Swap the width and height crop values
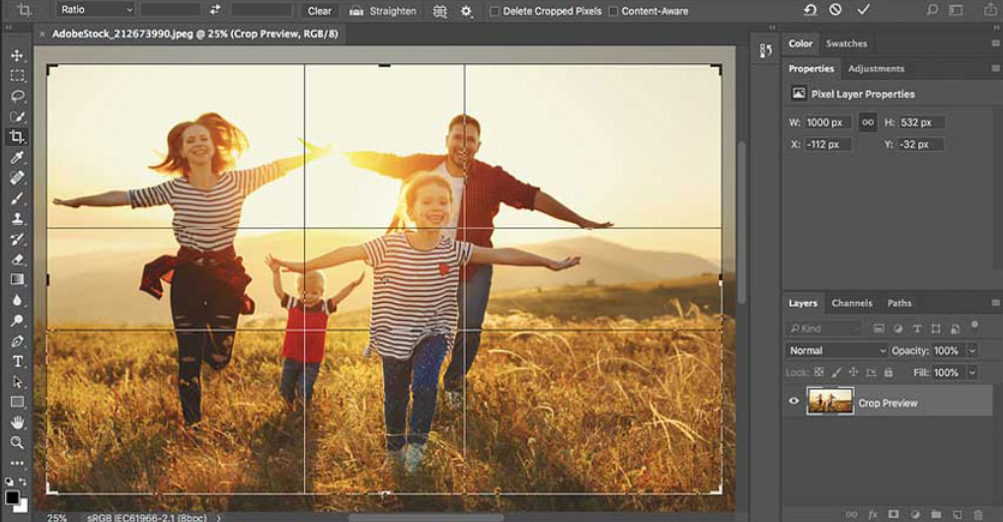Screen dimensions: 1003x522 [215, 10]
